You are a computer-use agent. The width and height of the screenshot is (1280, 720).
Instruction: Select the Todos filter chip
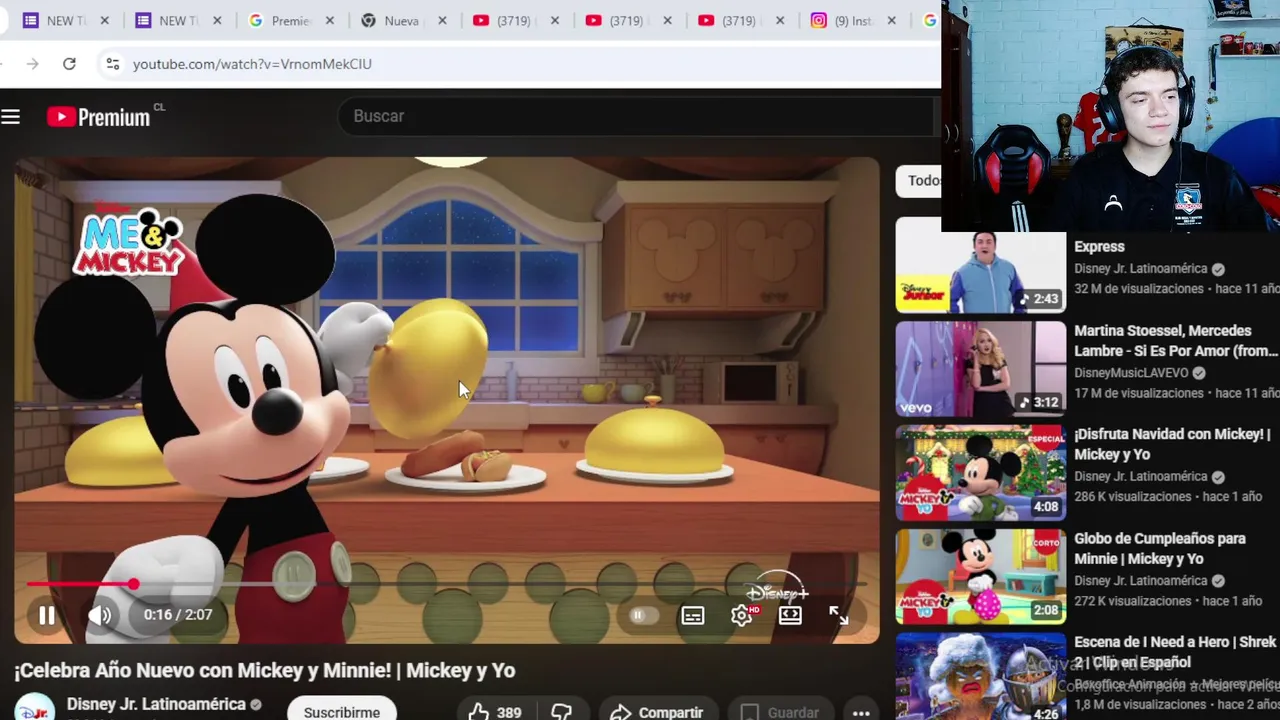pos(920,180)
